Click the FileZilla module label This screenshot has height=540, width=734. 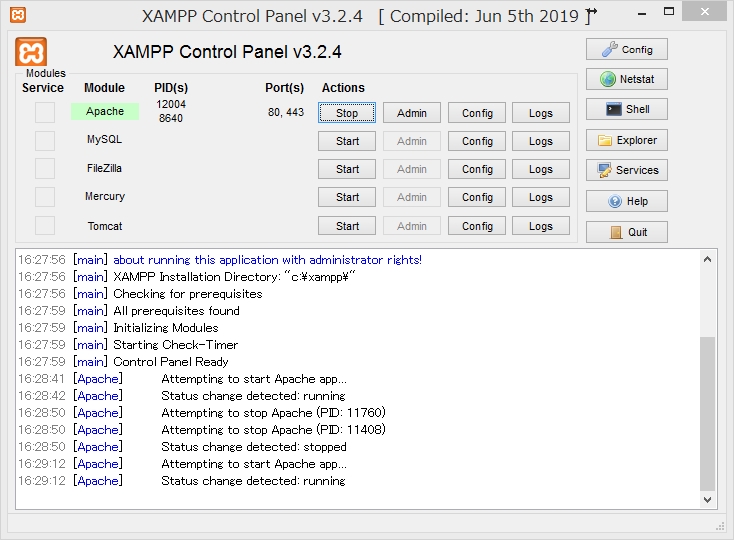click(104, 168)
